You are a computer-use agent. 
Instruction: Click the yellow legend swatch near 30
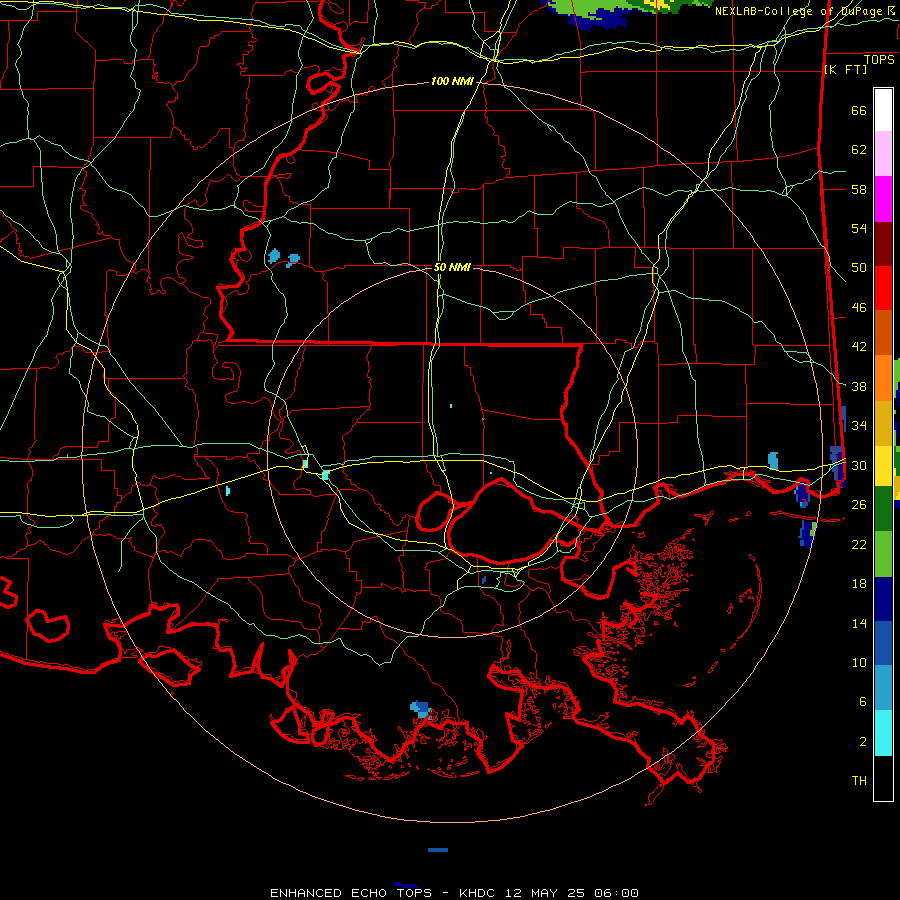[883, 465]
